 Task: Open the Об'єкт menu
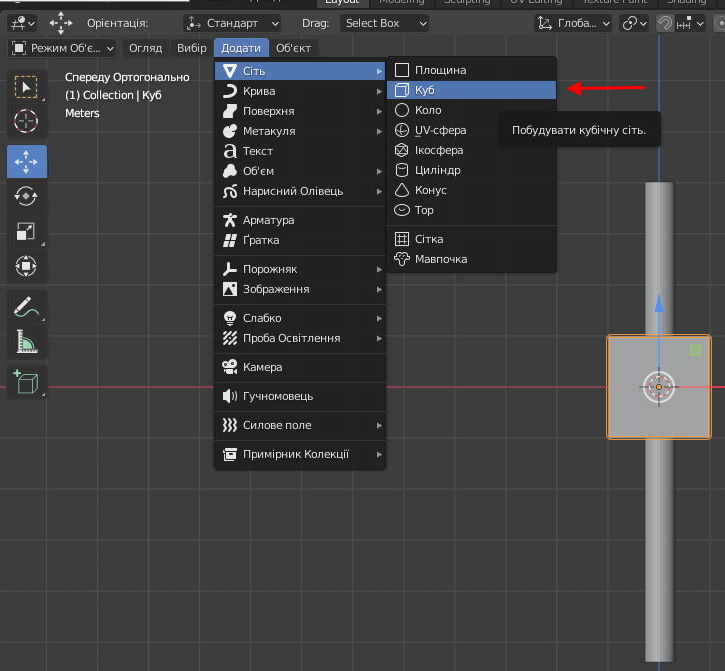293,48
